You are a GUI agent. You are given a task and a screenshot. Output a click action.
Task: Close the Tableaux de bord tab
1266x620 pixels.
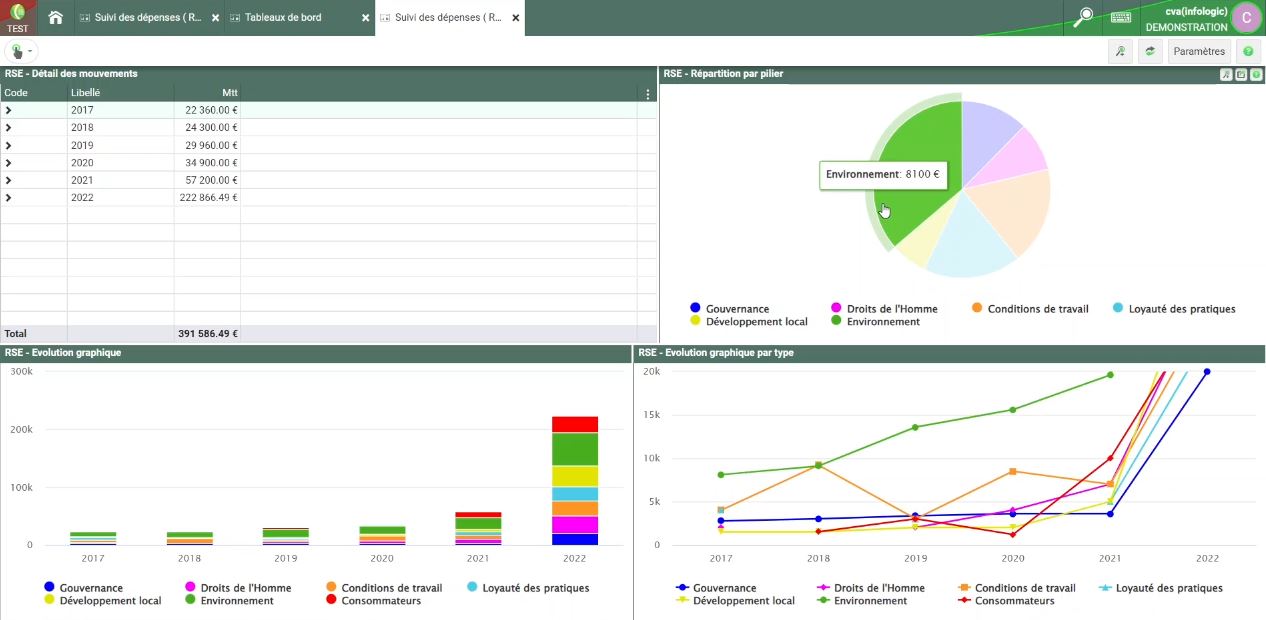[x=365, y=18]
